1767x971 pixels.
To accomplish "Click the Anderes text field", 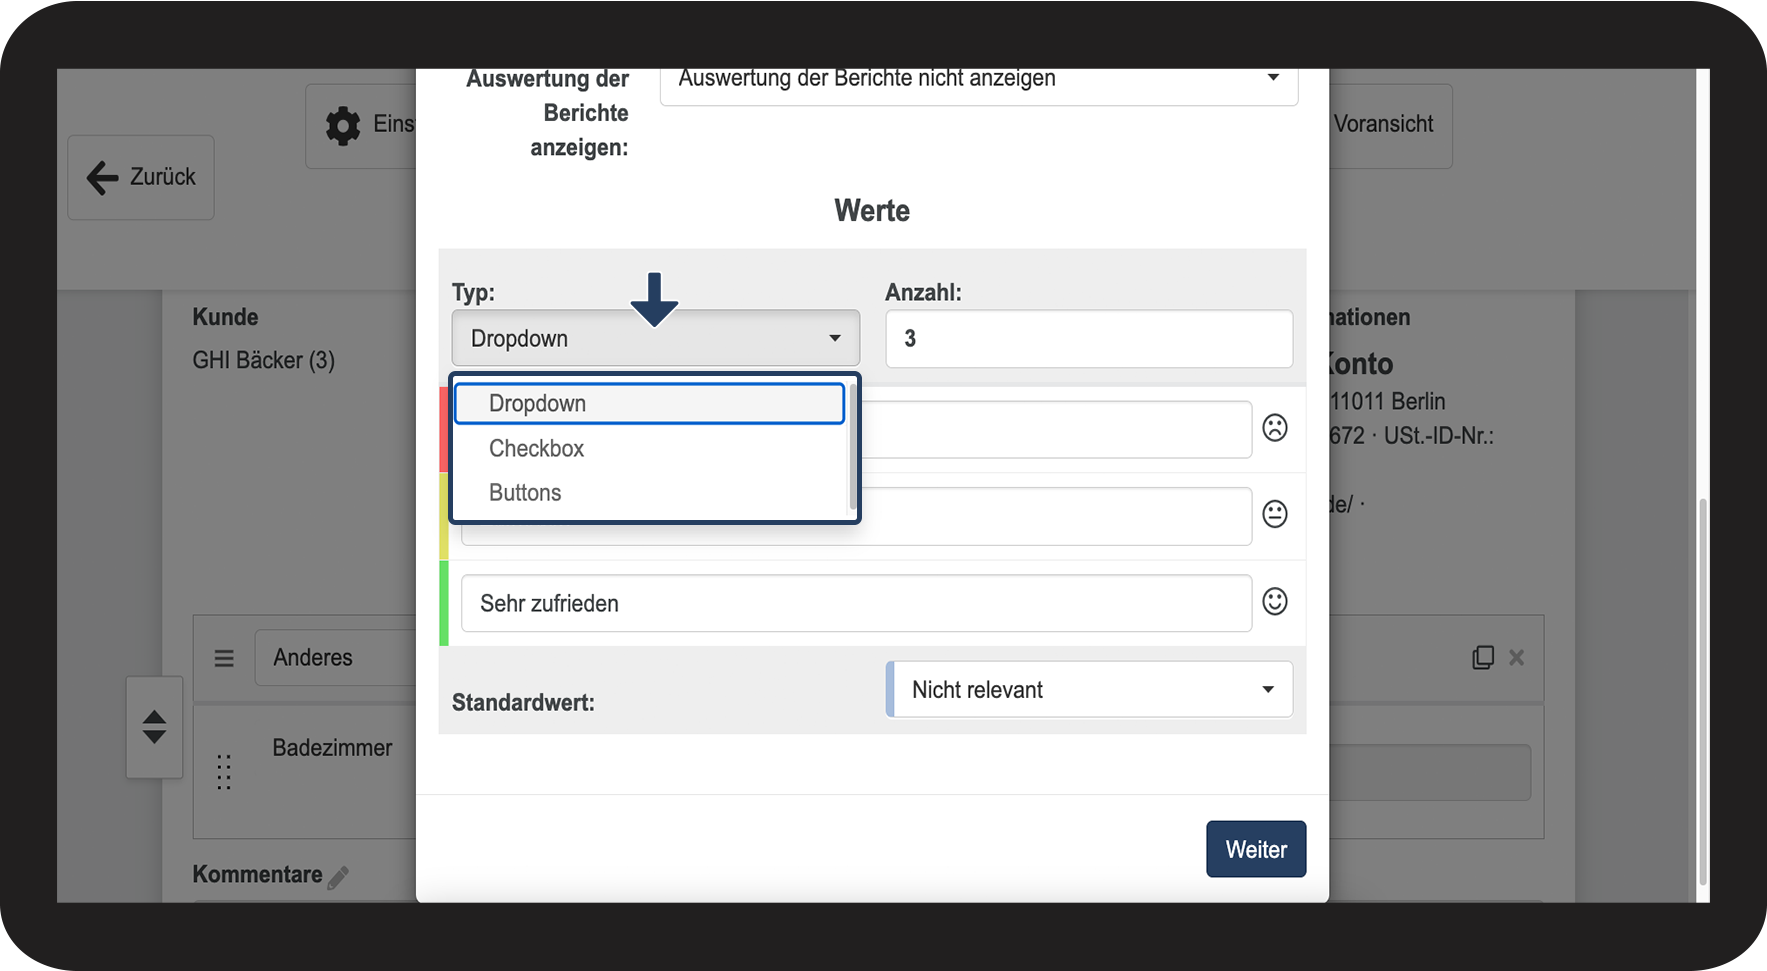I will pos(335,658).
